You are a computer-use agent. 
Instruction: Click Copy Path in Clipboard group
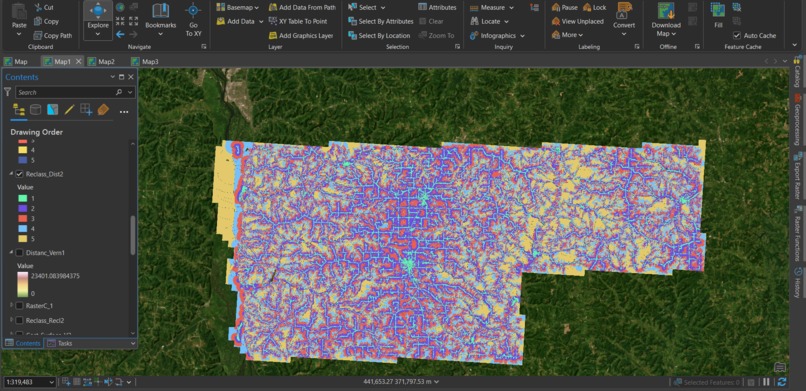point(52,35)
